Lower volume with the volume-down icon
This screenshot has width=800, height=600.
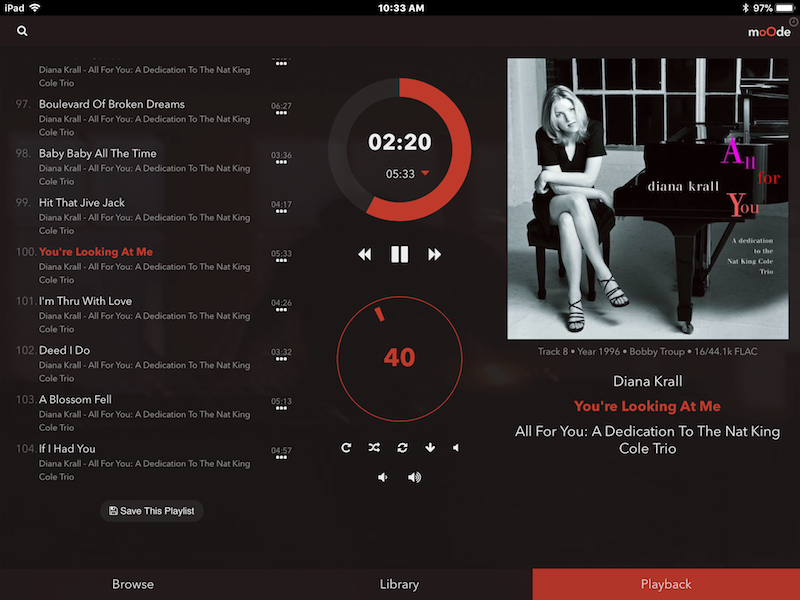[383, 477]
